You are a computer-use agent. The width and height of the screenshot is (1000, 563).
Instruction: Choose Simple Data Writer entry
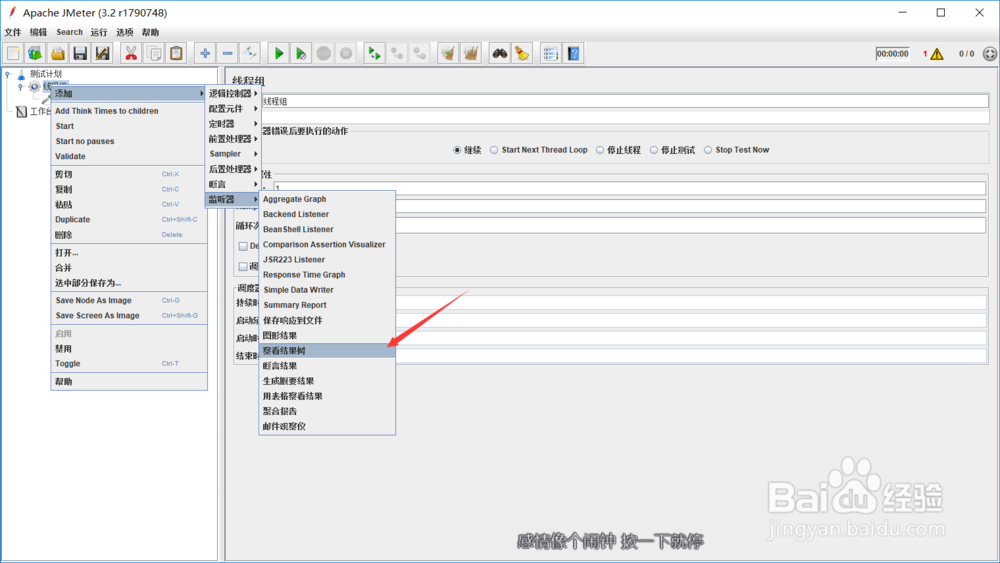point(327,289)
